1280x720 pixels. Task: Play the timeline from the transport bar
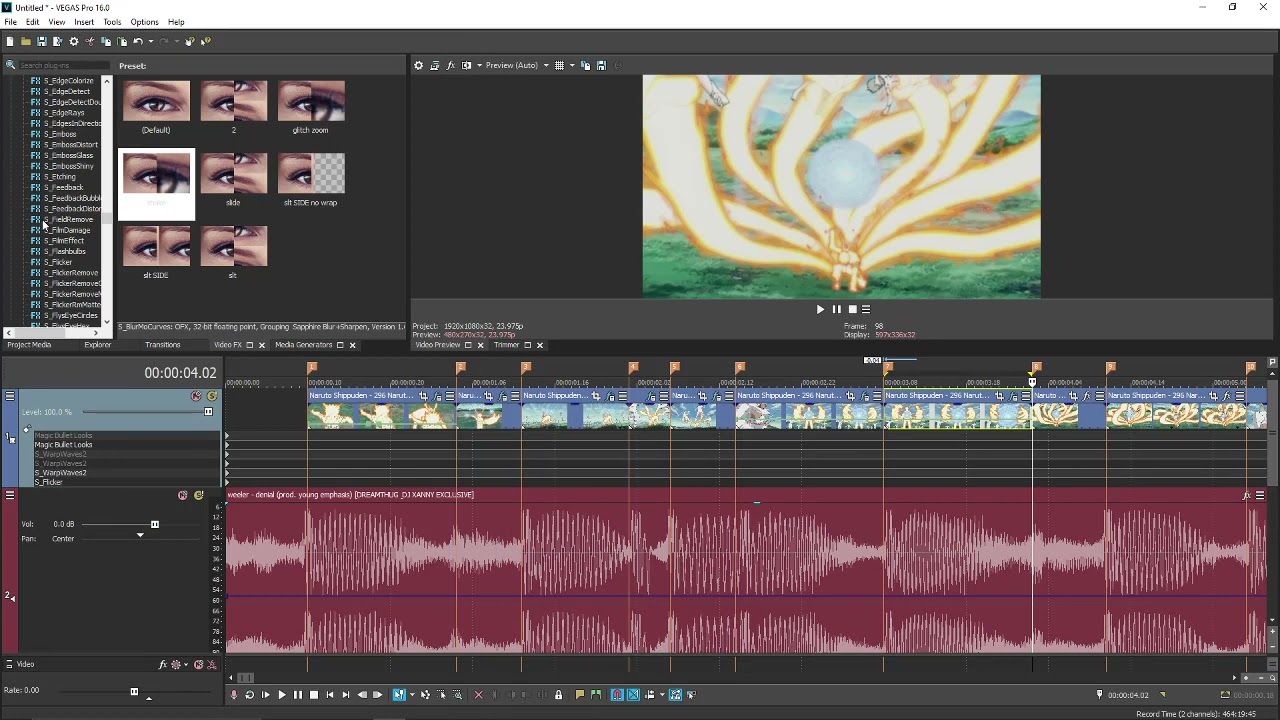tap(282, 695)
